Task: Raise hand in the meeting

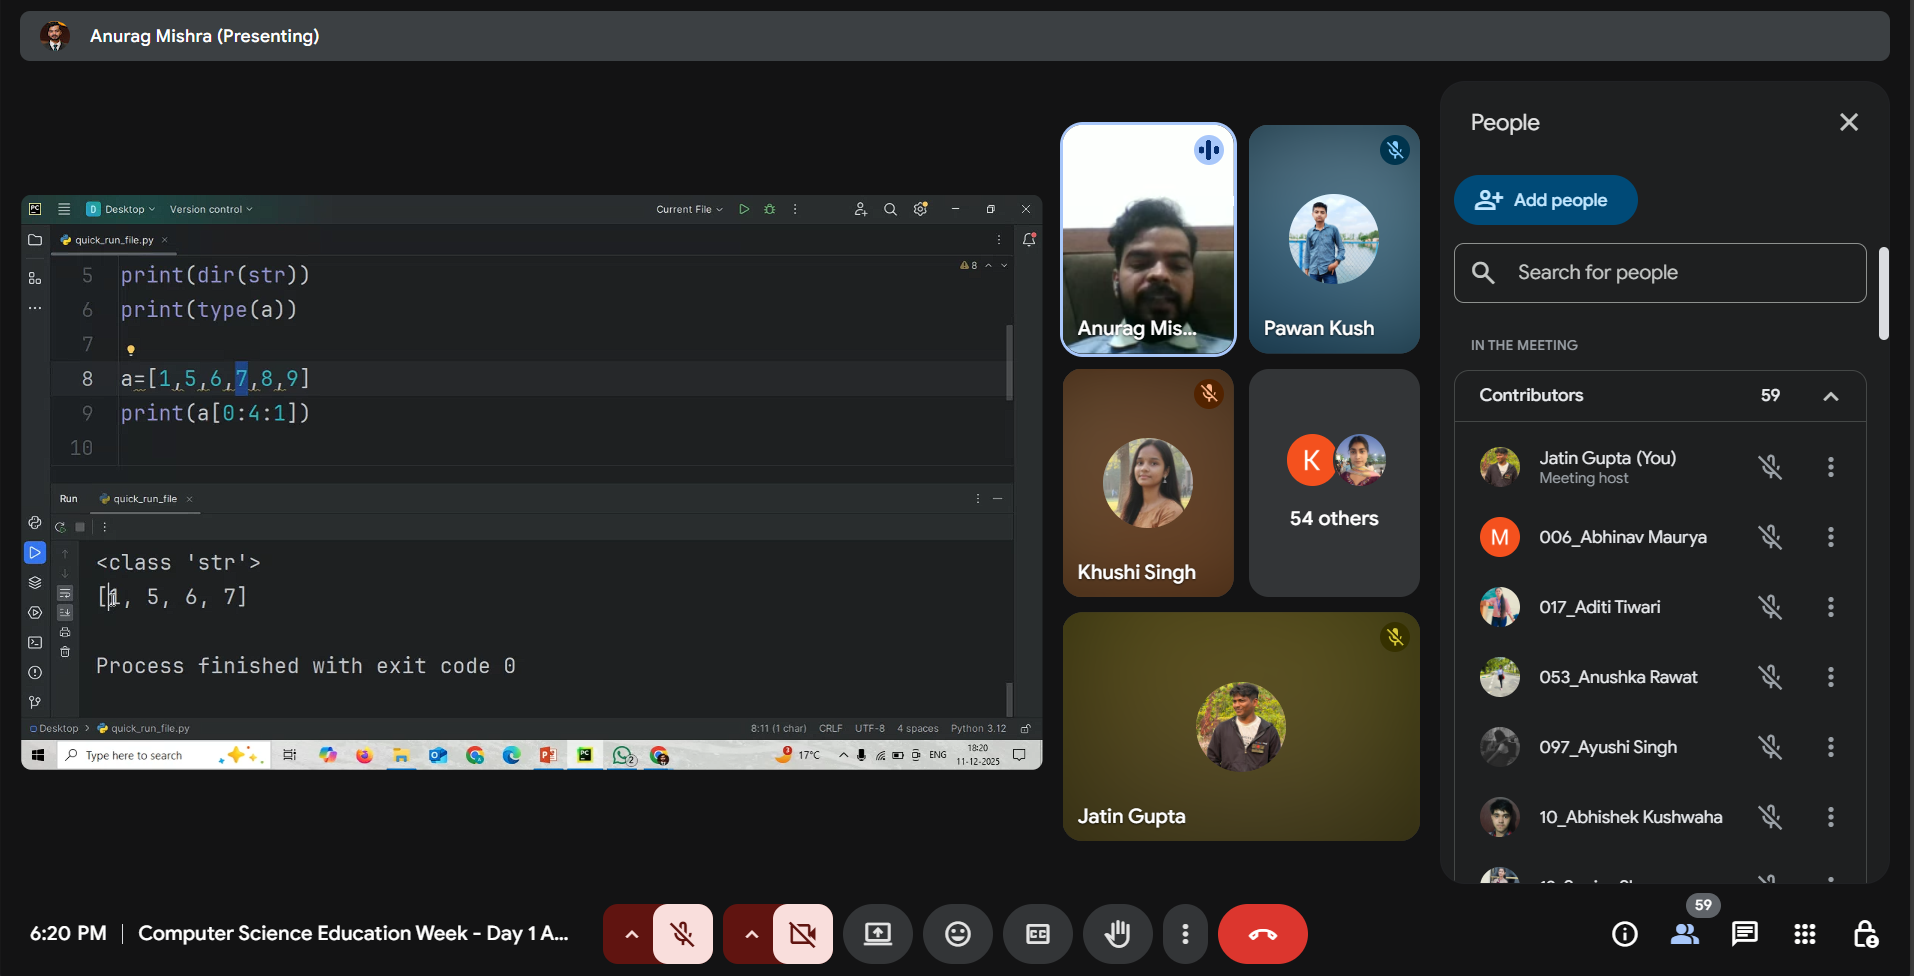Action: (x=1117, y=934)
